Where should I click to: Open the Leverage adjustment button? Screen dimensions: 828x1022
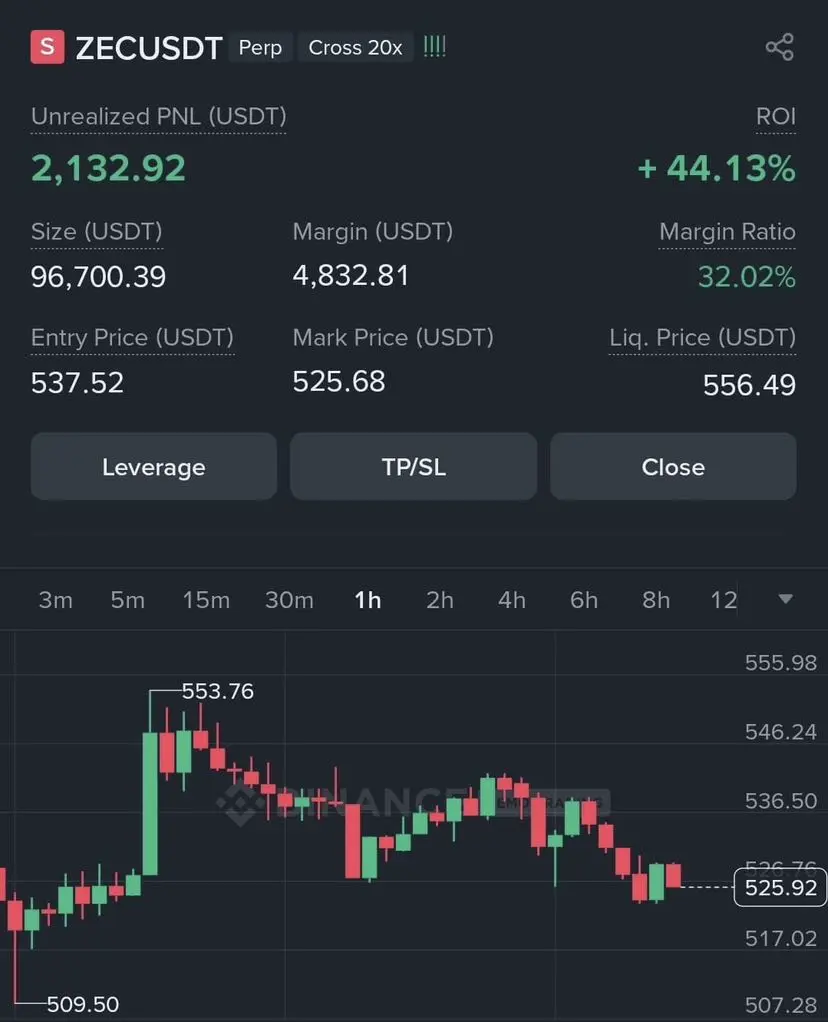pyautogui.click(x=154, y=467)
